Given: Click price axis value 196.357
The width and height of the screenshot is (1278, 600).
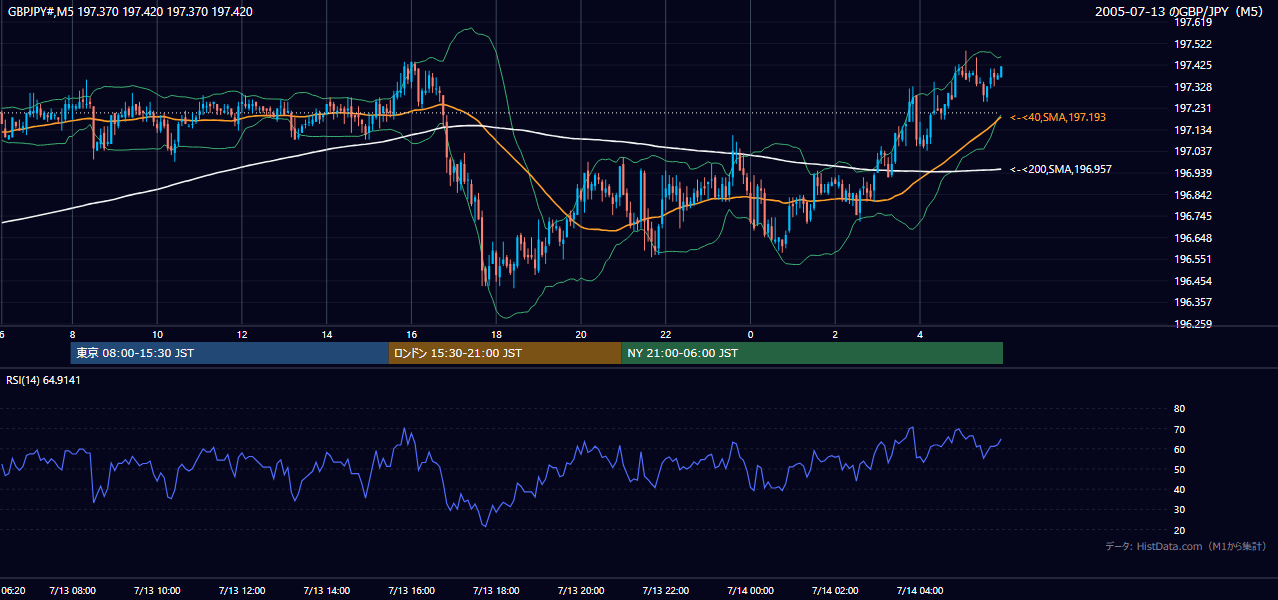Looking at the screenshot, I should 1192,302.
